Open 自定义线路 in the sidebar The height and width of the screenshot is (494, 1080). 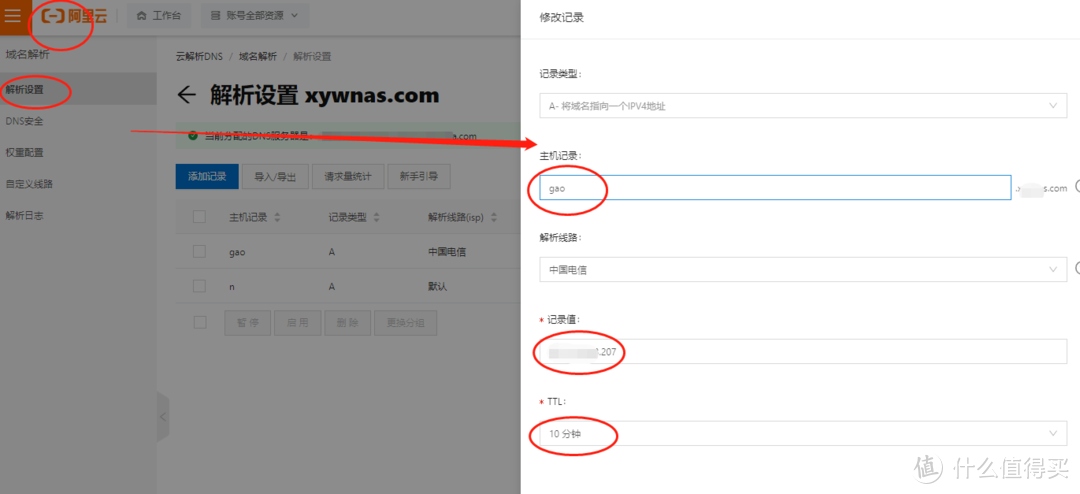[x=30, y=184]
